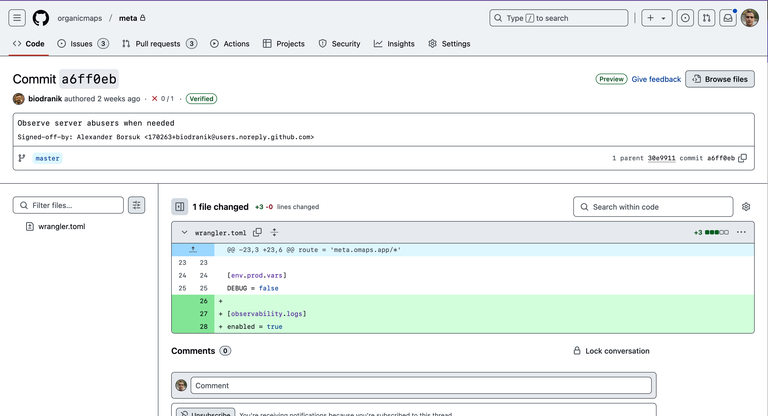Open notifications inbox icon
Viewport: 768px width, 416px height.
(728, 18)
